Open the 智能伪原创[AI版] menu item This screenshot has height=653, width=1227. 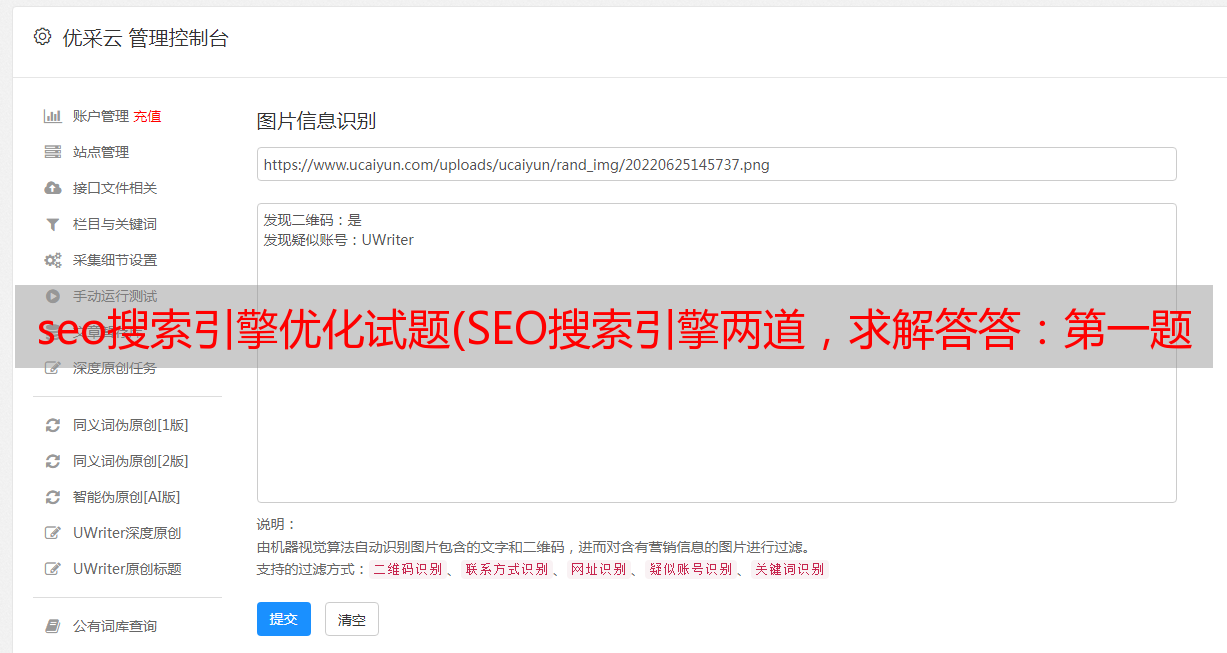click(126, 497)
